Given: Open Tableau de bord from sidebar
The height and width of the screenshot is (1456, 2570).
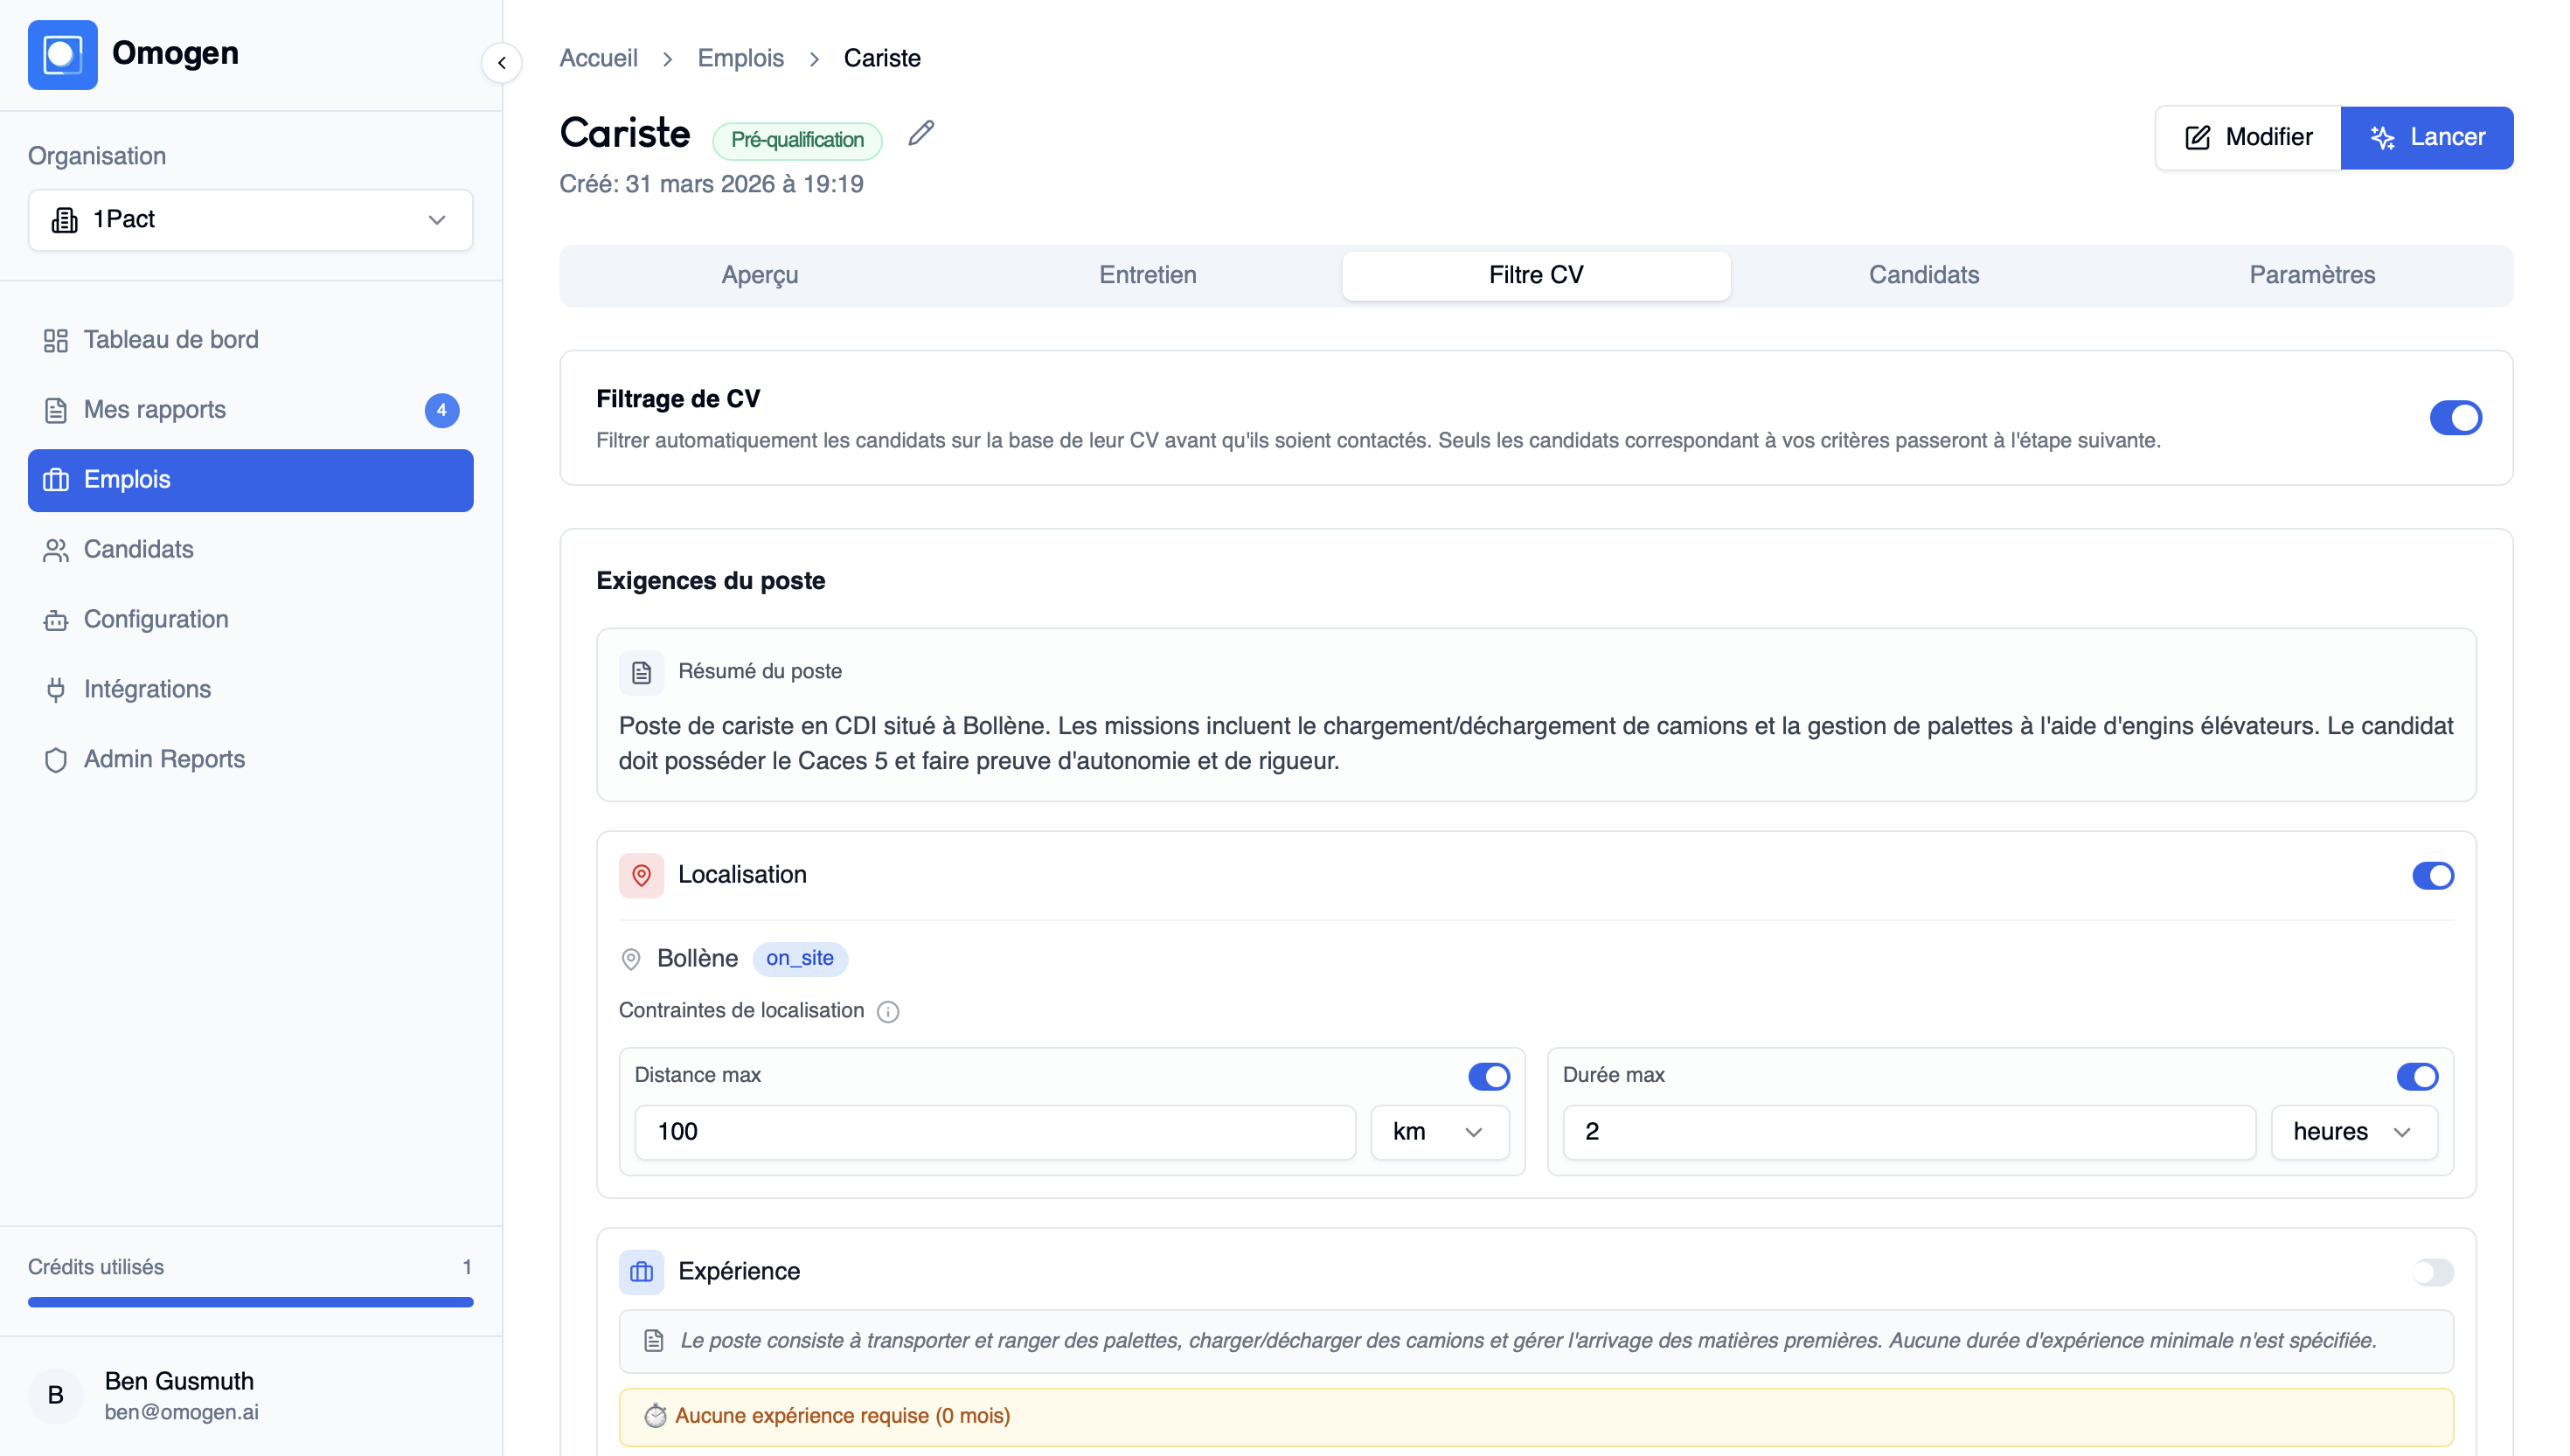Looking at the screenshot, I should [x=171, y=340].
